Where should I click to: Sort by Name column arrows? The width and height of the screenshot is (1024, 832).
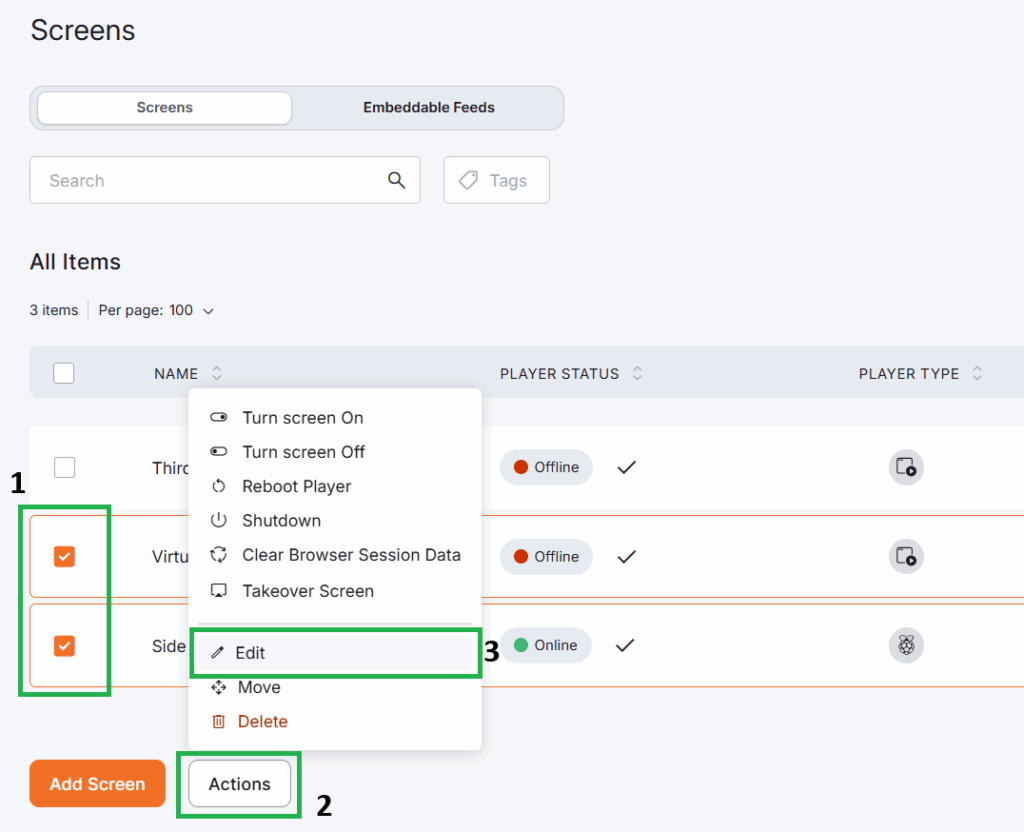tap(217, 374)
